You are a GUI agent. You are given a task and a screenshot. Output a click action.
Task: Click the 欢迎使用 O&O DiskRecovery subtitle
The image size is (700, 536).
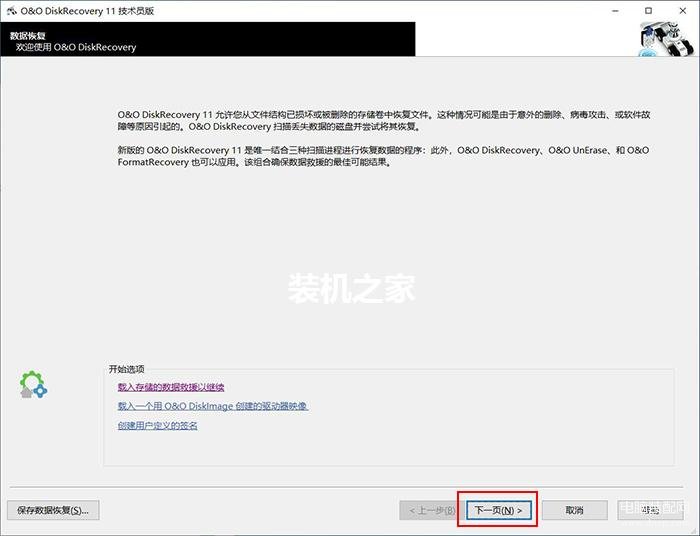tap(76, 47)
